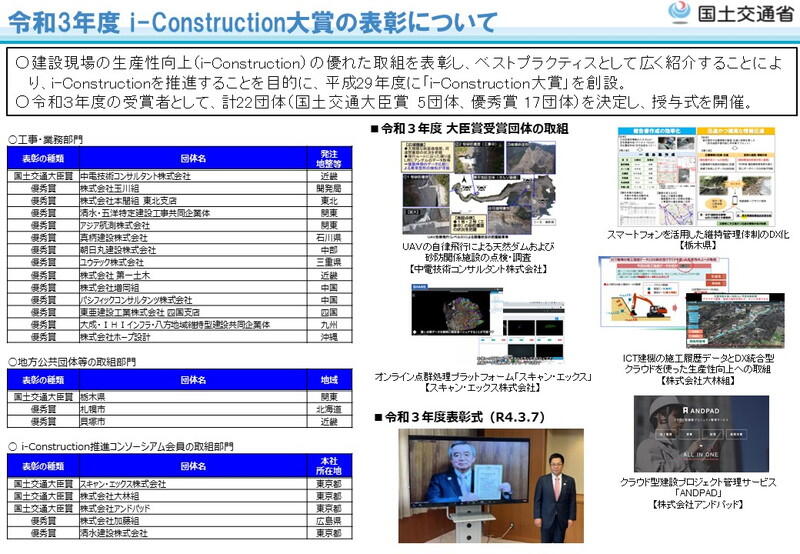This screenshot has height=554, width=800.
Task: Select the 札幌市 cell
Action: pyautogui.click(x=193, y=409)
